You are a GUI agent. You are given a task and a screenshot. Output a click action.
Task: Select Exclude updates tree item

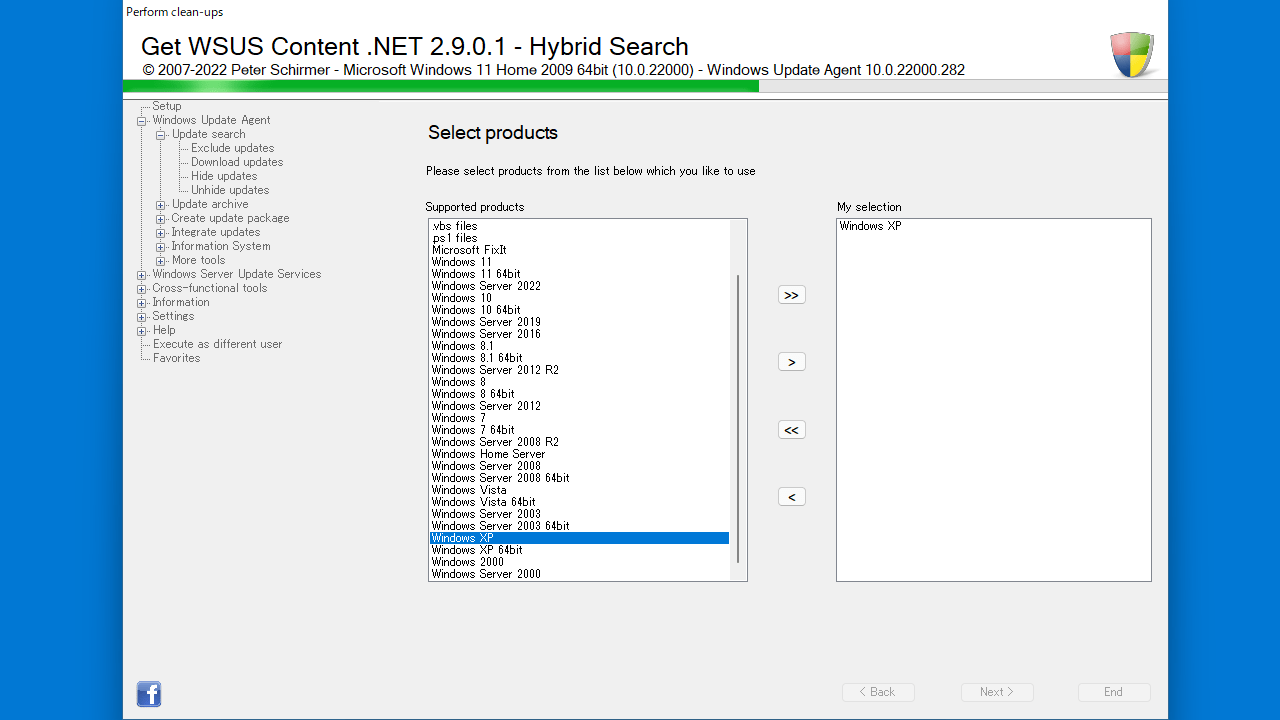tap(232, 148)
